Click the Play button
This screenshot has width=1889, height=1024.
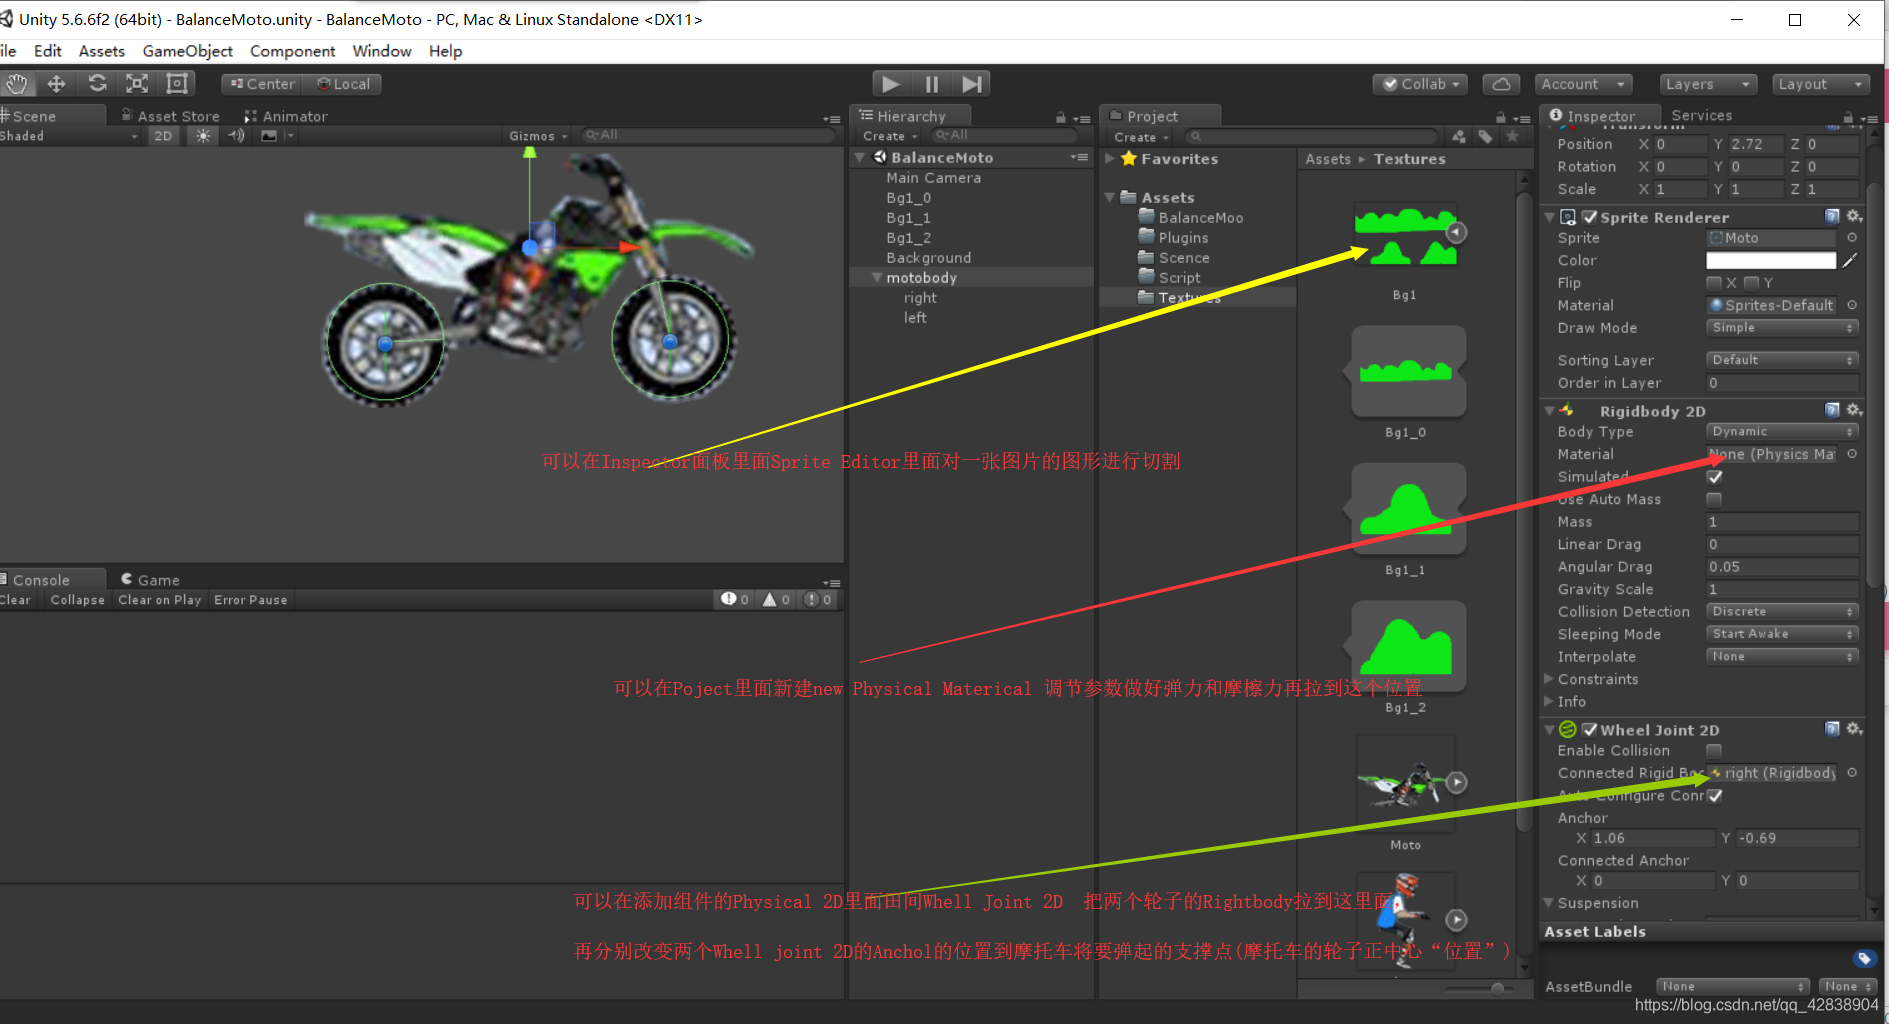tap(891, 84)
